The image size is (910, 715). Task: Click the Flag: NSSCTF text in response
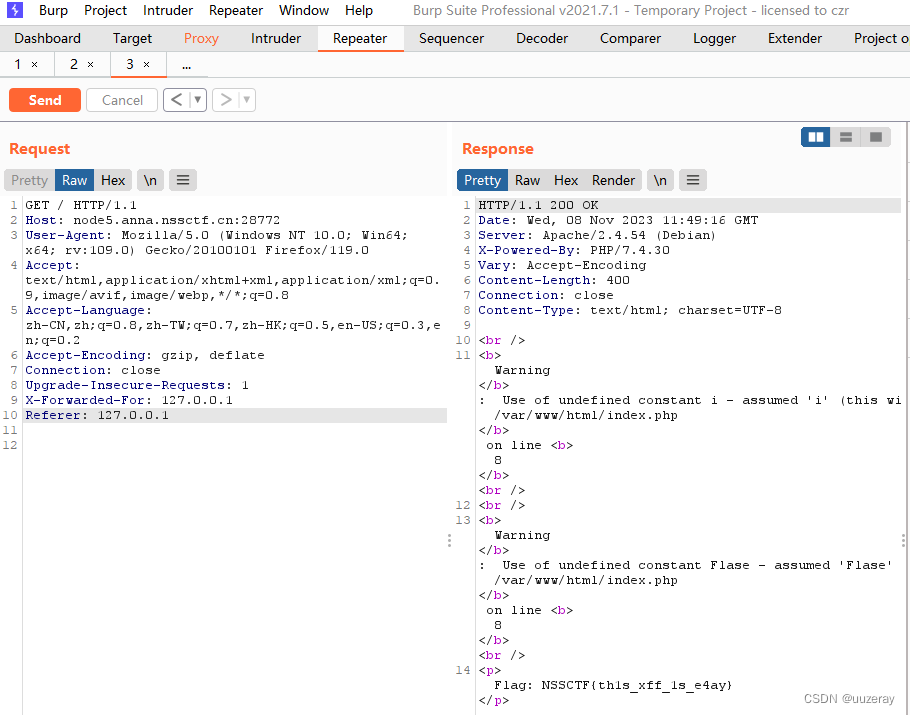613,685
